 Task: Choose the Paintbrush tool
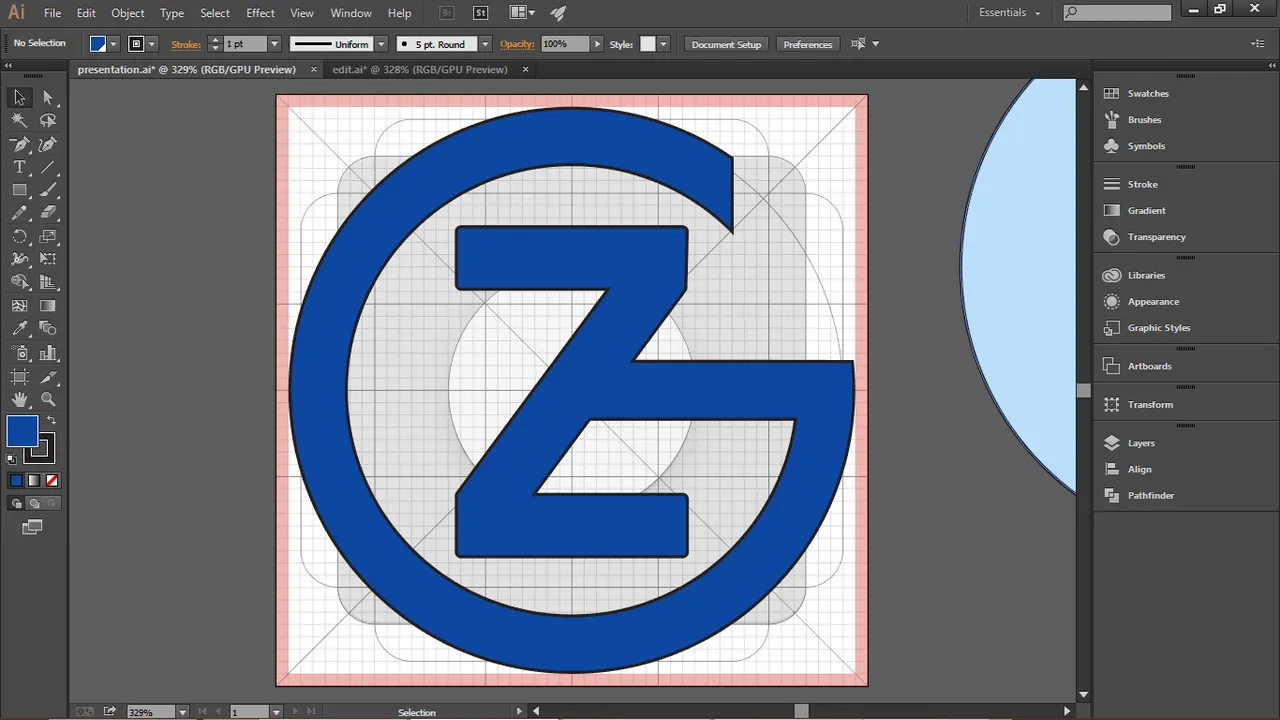point(48,190)
